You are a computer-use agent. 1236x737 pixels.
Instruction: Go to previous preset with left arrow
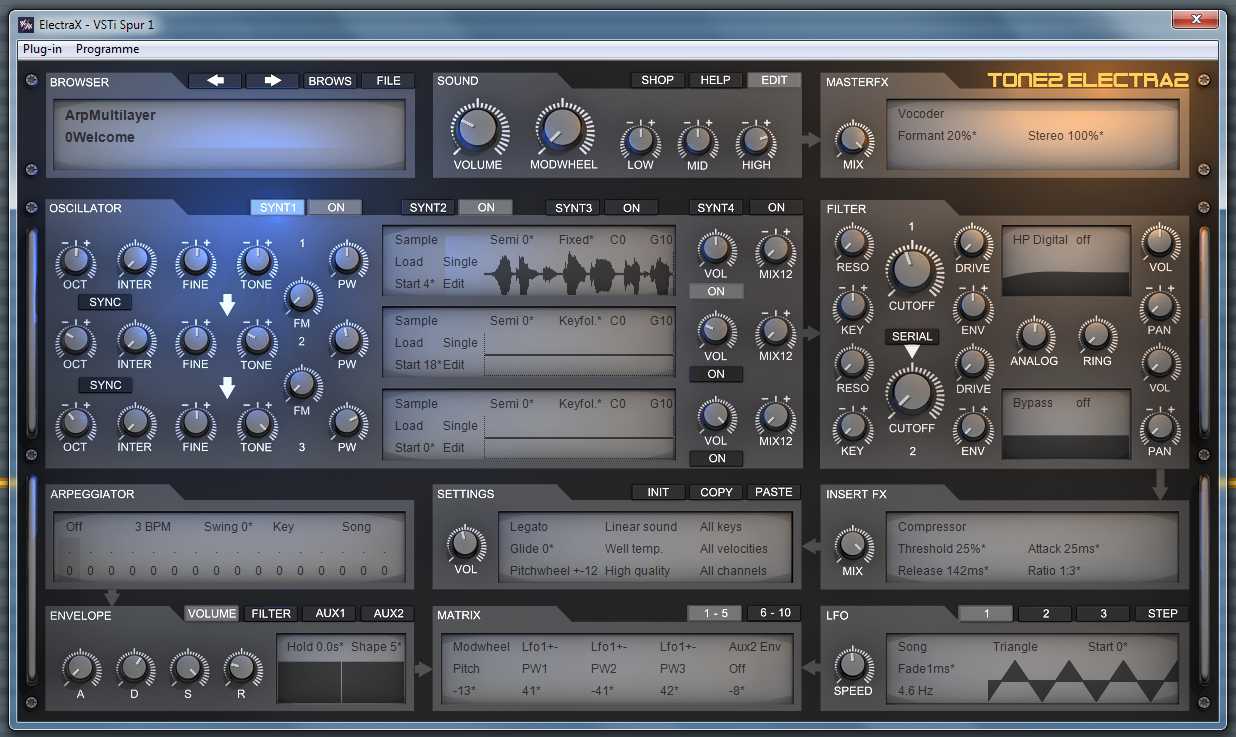(x=215, y=81)
